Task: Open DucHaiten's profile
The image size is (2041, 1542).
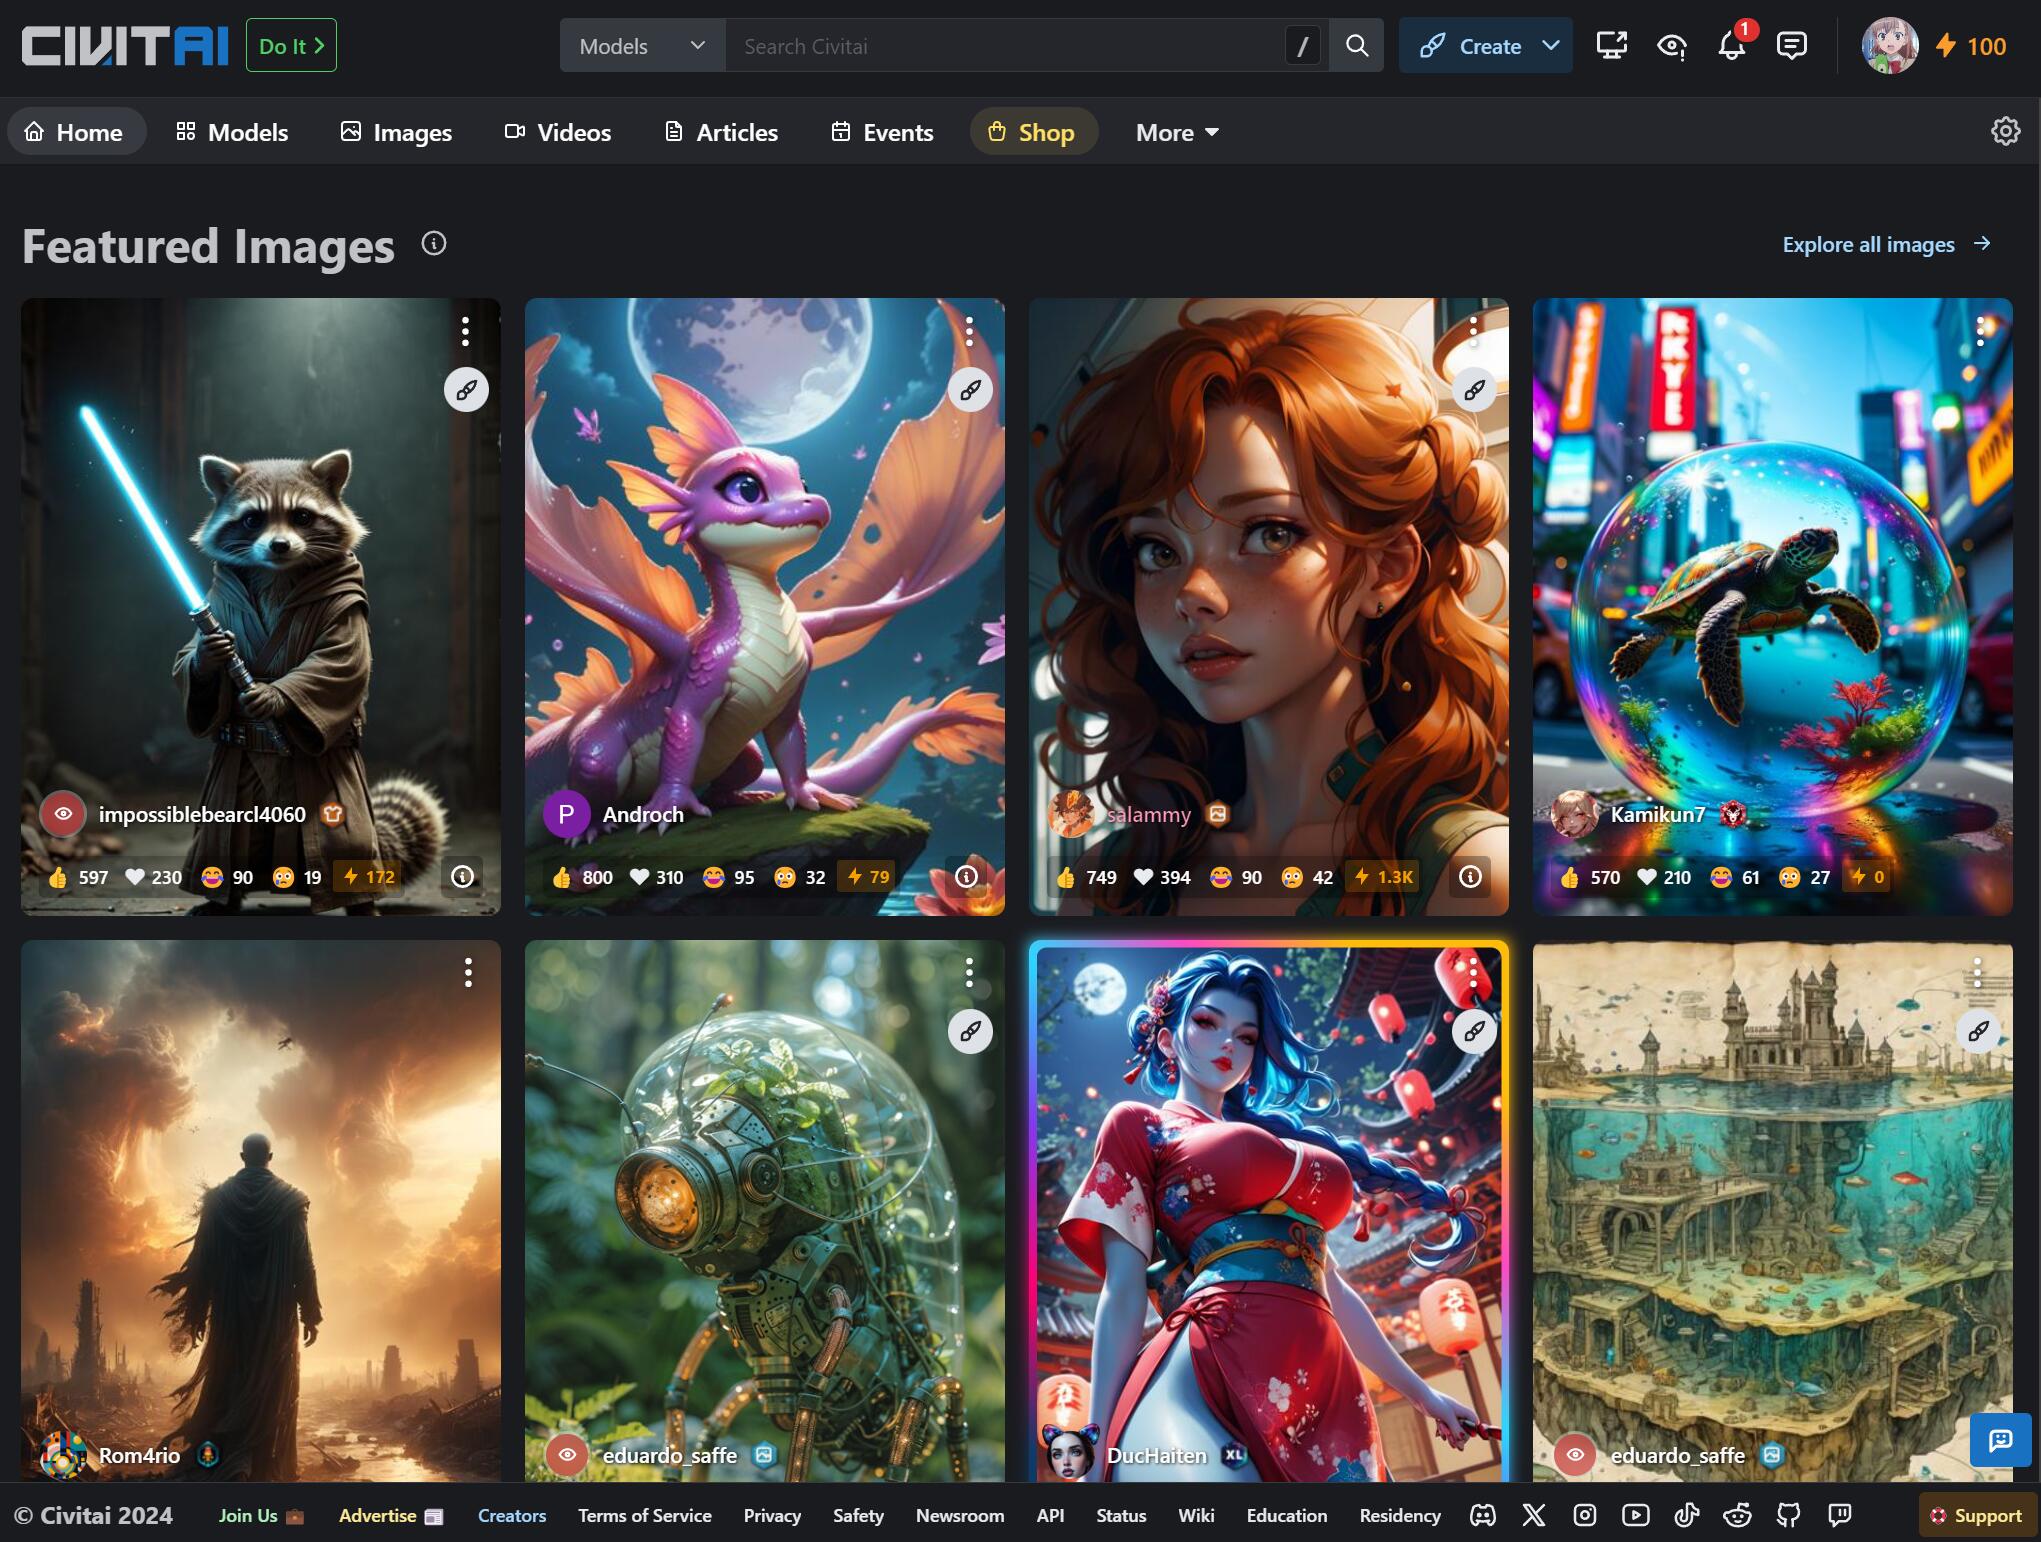Action: click(1156, 1455)
